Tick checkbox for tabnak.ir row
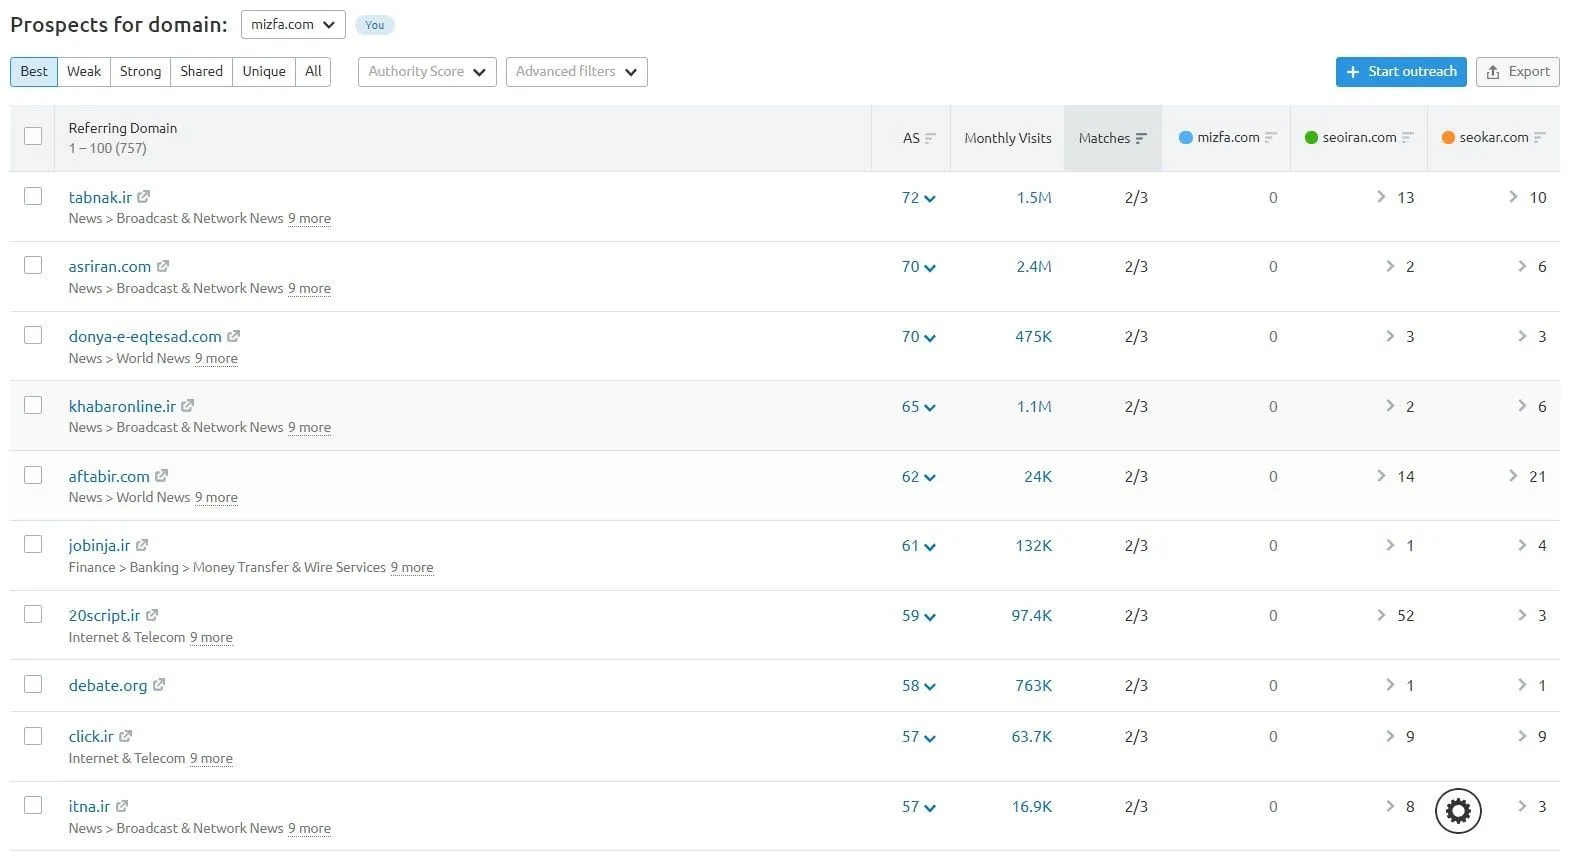1583x857 pixels. pyautogui.click(x=33, y=196)
